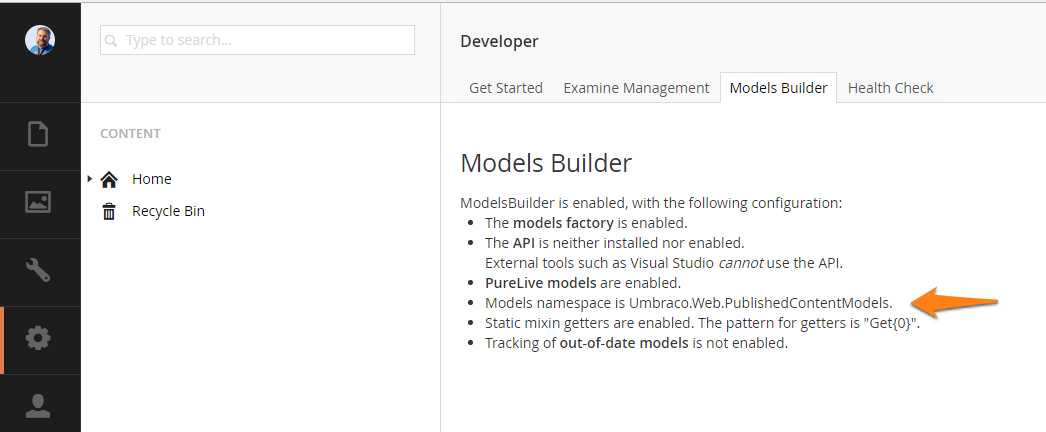Click the magnifier icon in search box
Image resolution: width=1046 pixels, height=432 pixels.
pyautogui.click(x=111, y=41)
